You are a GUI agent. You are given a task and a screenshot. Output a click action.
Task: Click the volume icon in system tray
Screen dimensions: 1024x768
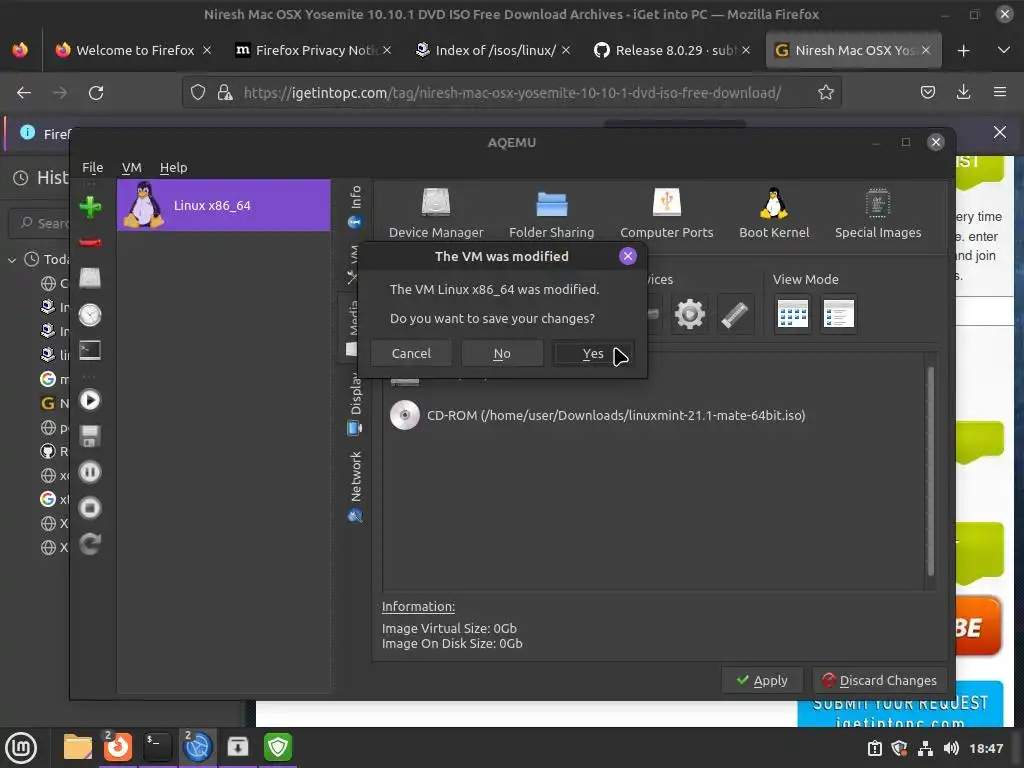click(951, 748)
